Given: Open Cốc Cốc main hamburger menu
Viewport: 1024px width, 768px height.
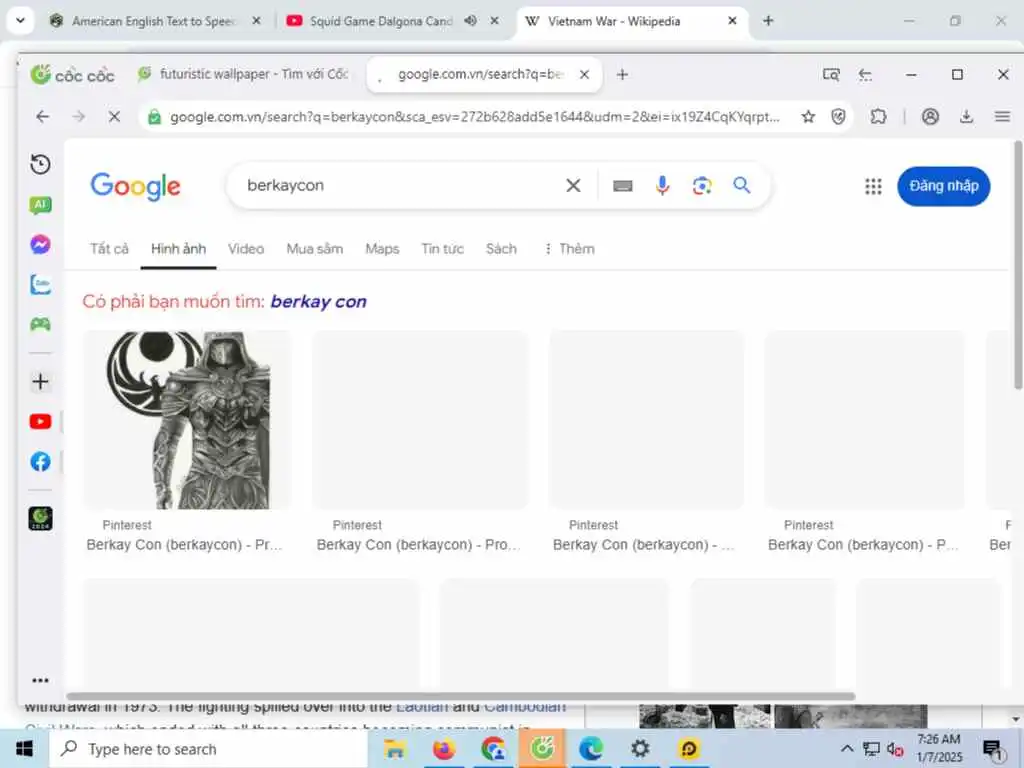Looking at the screenshot, I should [x=1002, y=117].
